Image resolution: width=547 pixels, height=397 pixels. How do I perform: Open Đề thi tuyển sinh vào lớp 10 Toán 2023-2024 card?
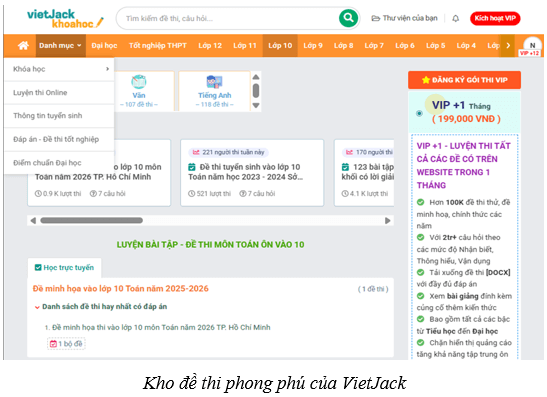252,173
